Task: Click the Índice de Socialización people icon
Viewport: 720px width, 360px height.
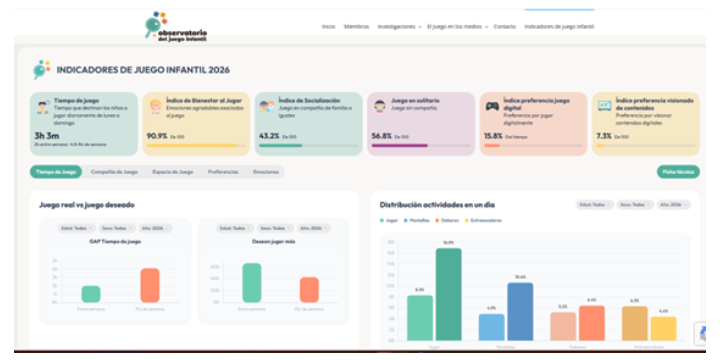Action: [x=267, y=107]
